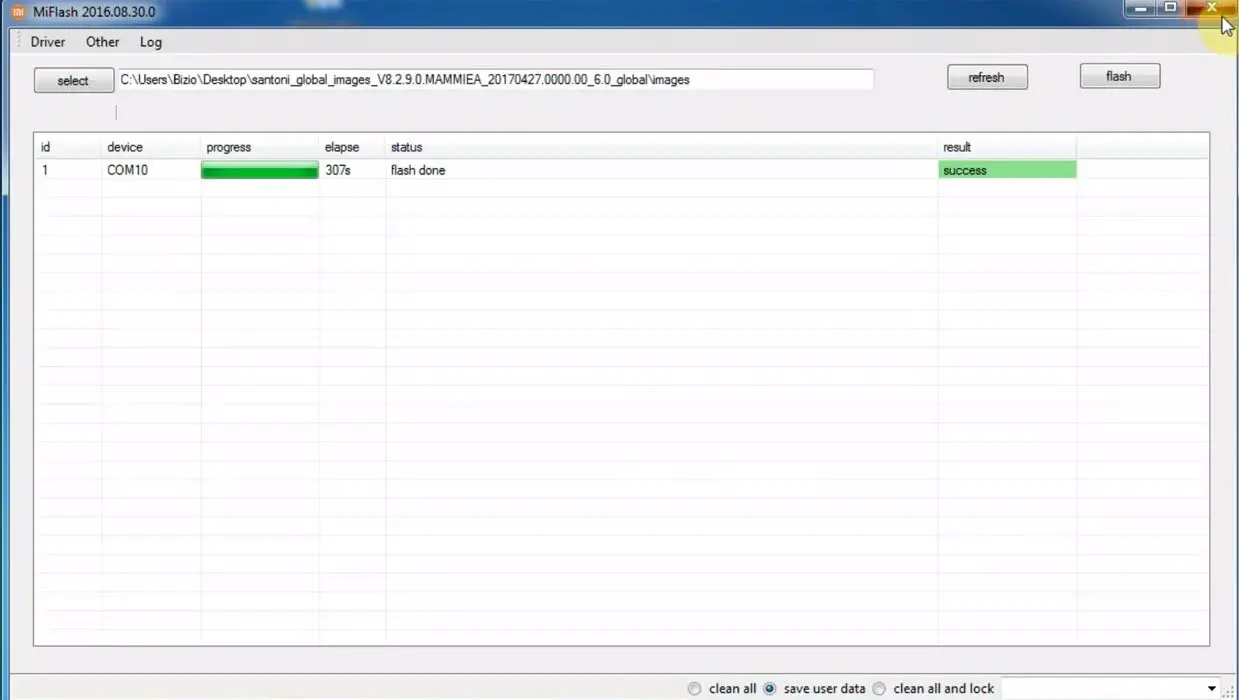Click the firmware images path field
1239x700 pixels.
click(x=496, y=79)
